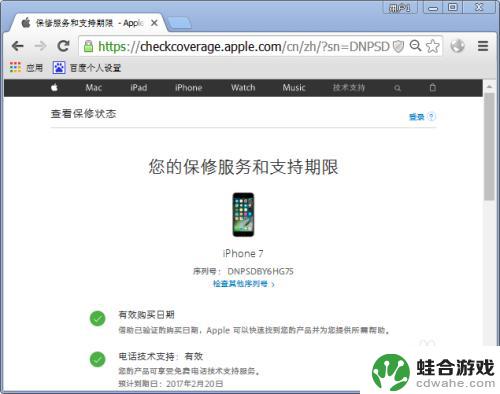The width and height of the screenshot is (500, 394).
Task: Open the Music menu item
Action: pos(294,88)
